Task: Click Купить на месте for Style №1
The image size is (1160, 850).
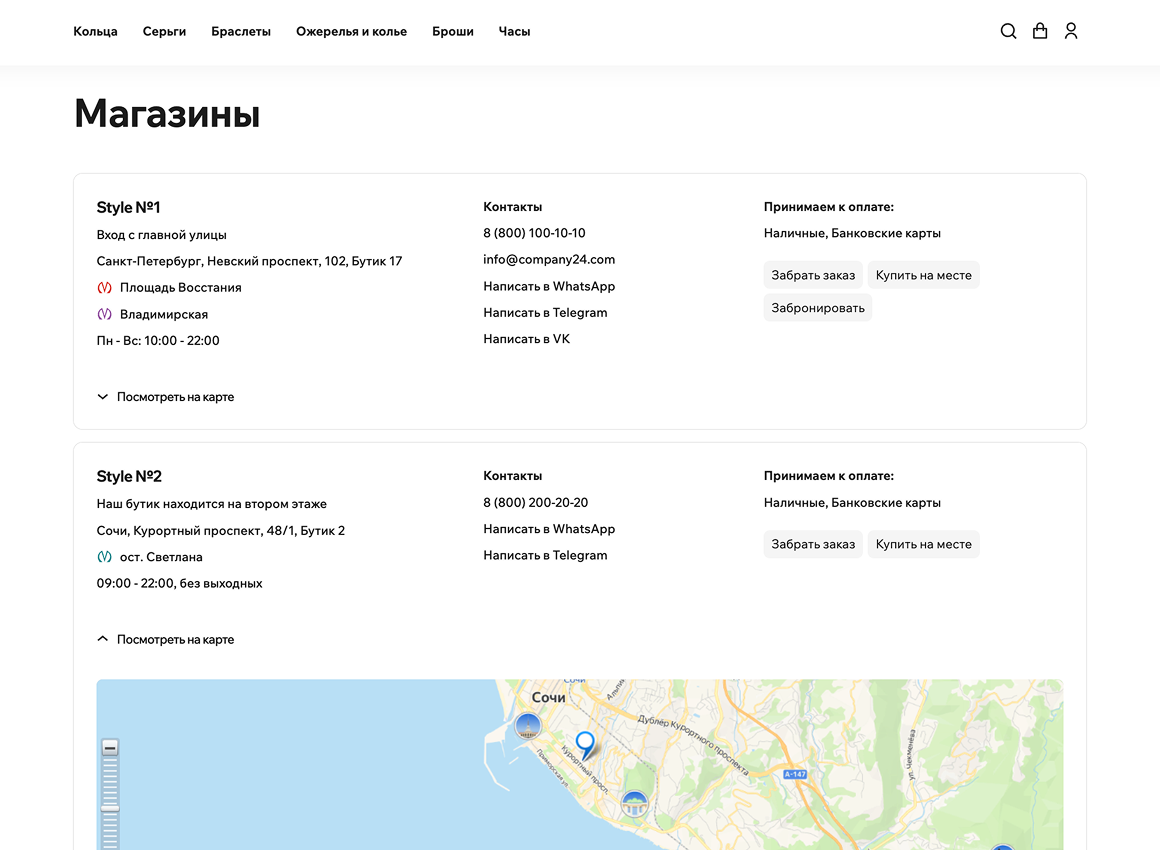Action: coord(923,275)
